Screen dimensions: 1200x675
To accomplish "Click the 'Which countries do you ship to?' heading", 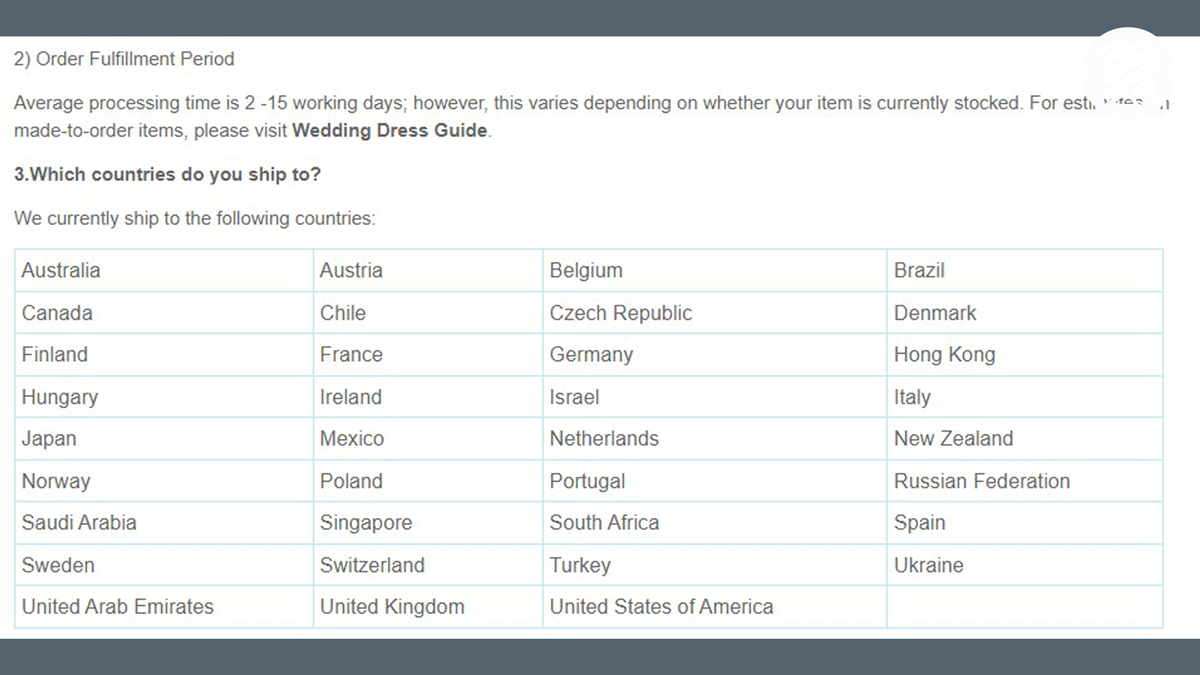I will [167, 174].
